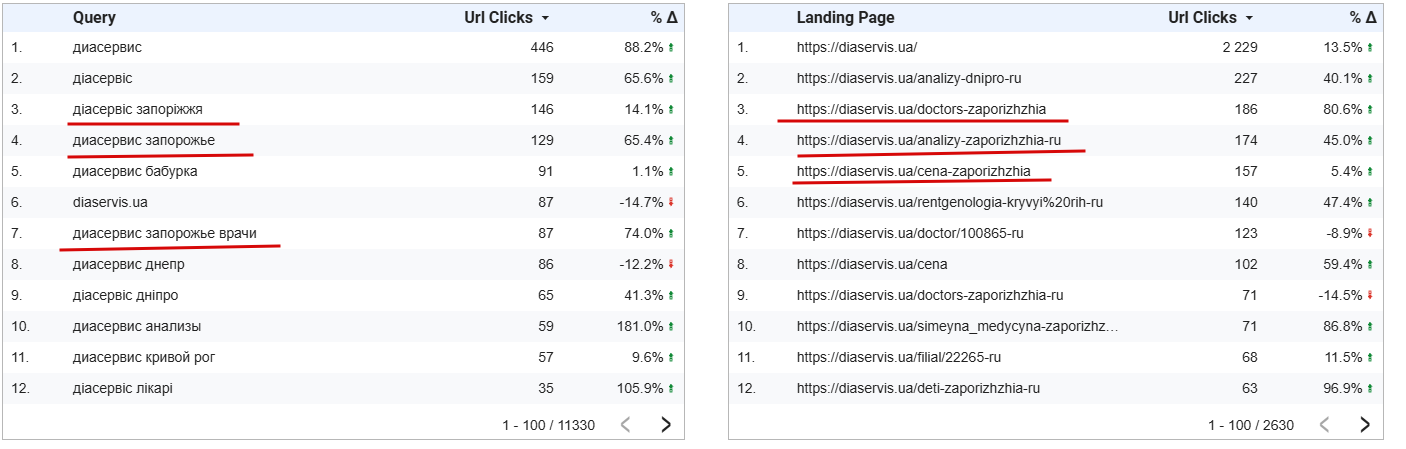Click % Δ header in Landing Page table
The image size is (1406, 449).
[x=1363, y=17]
